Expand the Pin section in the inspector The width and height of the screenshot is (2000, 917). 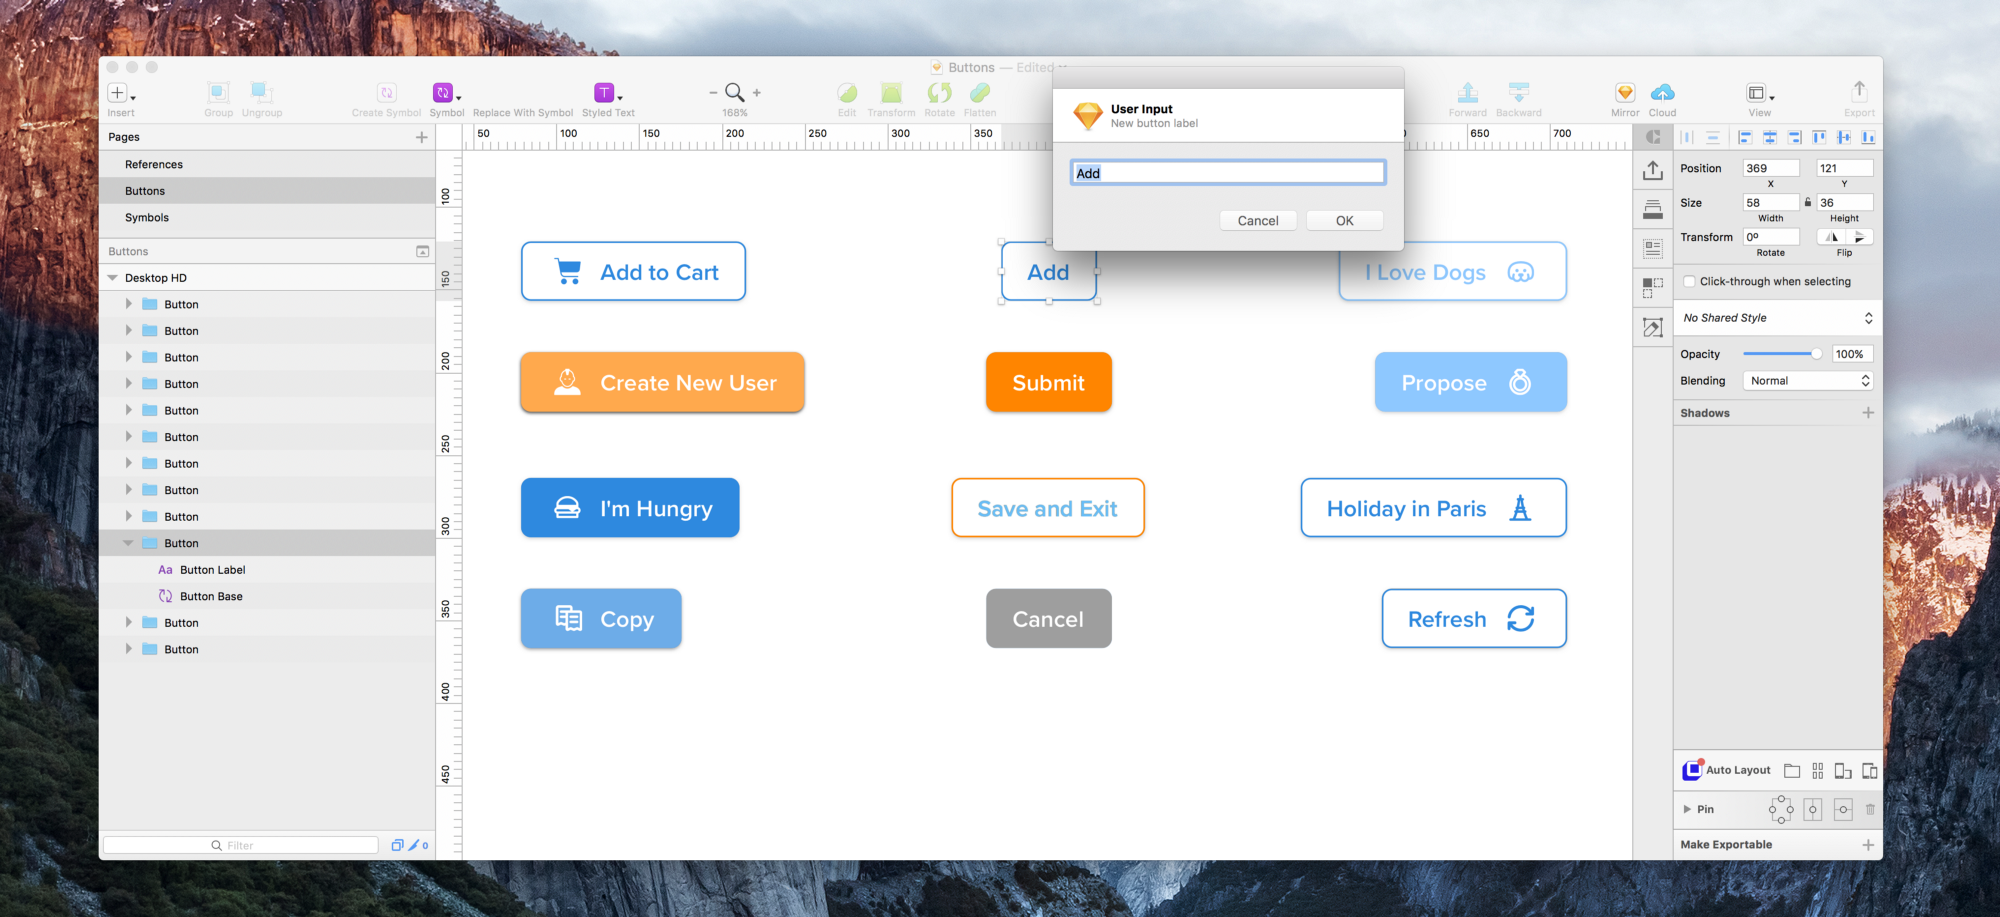coord(1690,809)
